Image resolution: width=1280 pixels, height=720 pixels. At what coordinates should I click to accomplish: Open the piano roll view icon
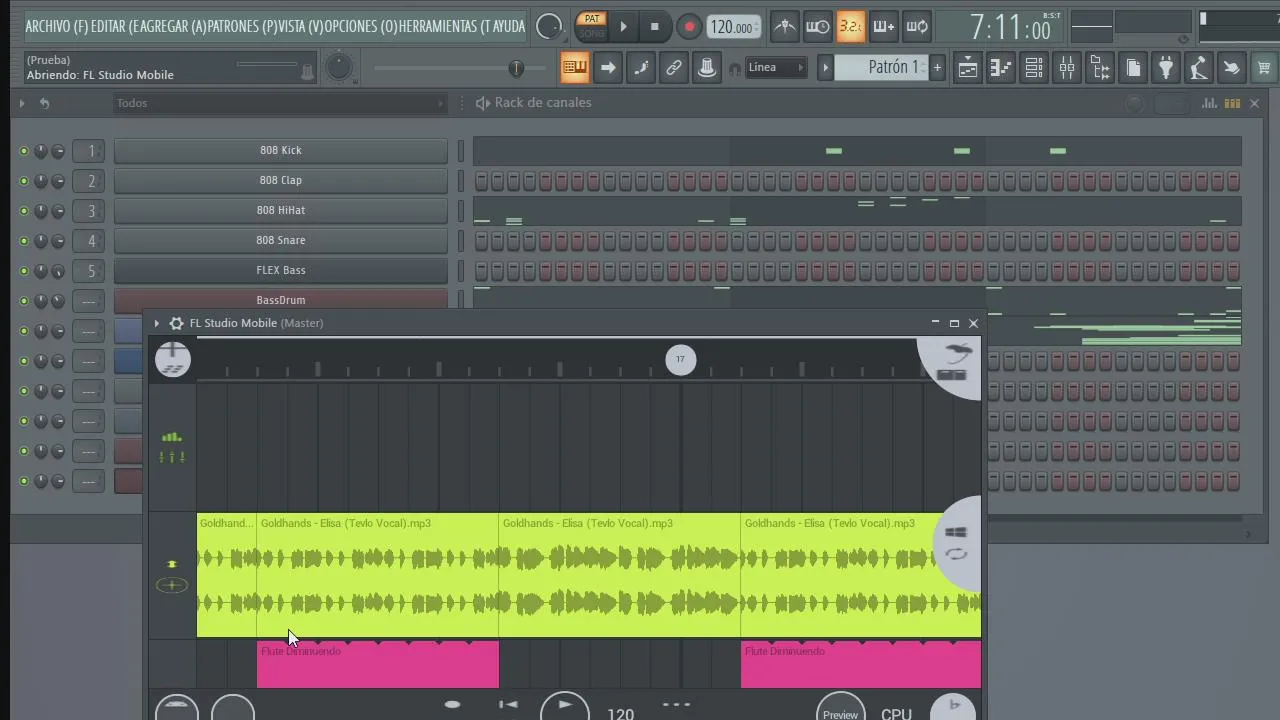pos(1001,68)
